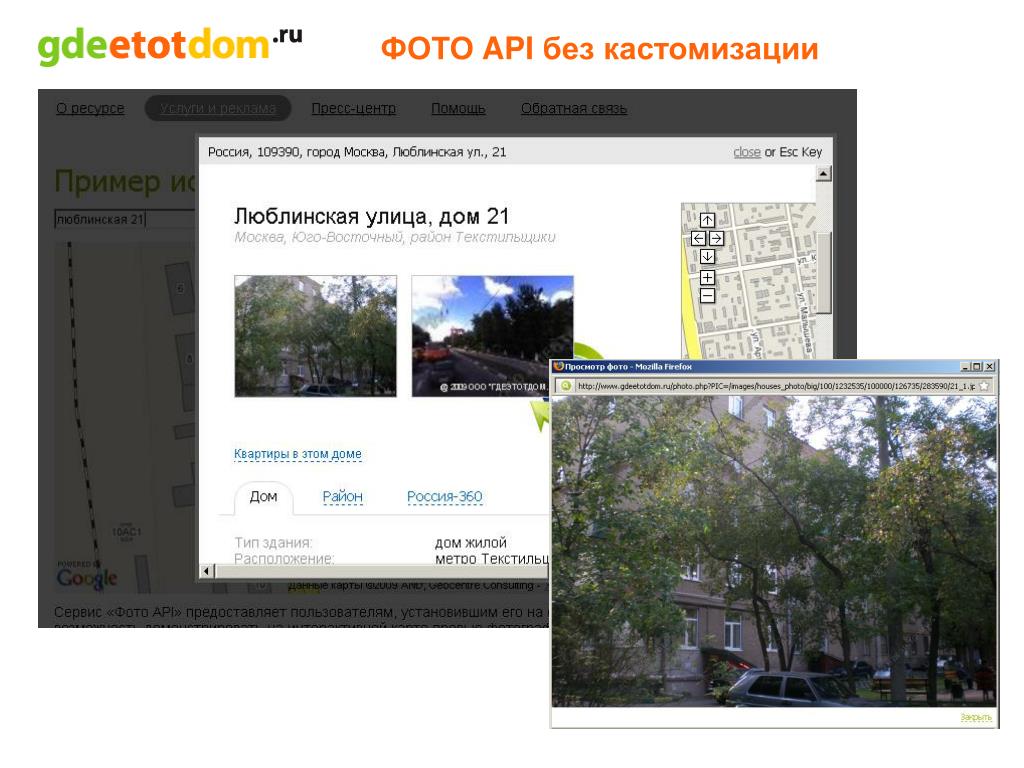Image resolution: width=1024 pixels, height=768 pixels.
Task: Zoom out the mini map minus button
Action: coord(707,296)
